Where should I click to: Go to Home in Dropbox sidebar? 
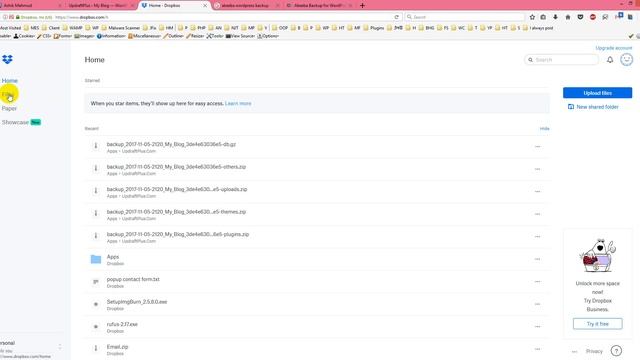[10, 80]
